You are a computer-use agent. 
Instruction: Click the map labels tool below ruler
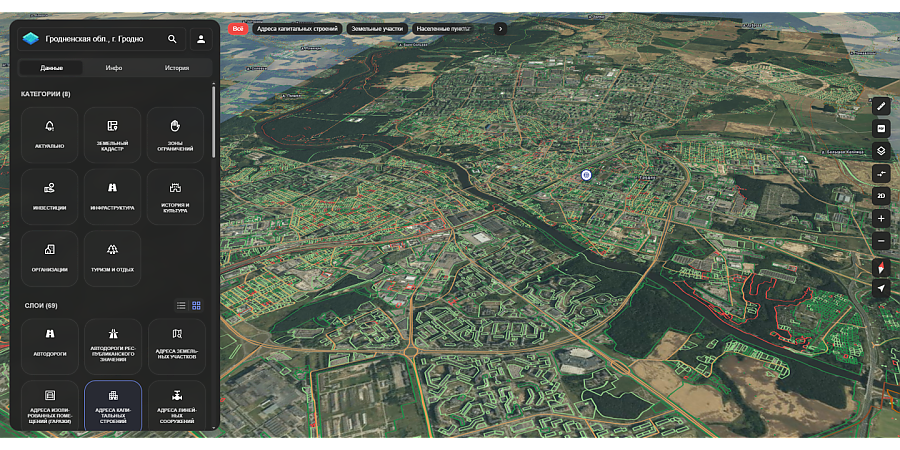pyautogui.click(x=881, y=129)
